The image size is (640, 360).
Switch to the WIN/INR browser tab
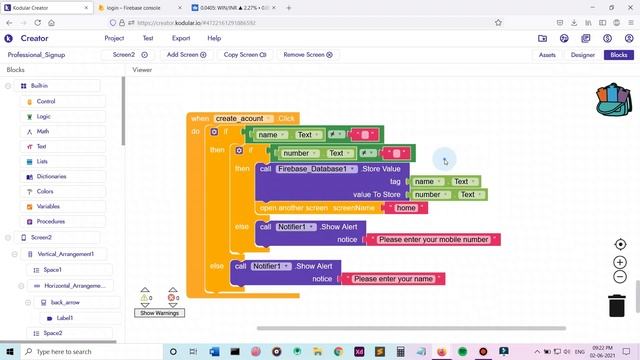tap(233, 8)
